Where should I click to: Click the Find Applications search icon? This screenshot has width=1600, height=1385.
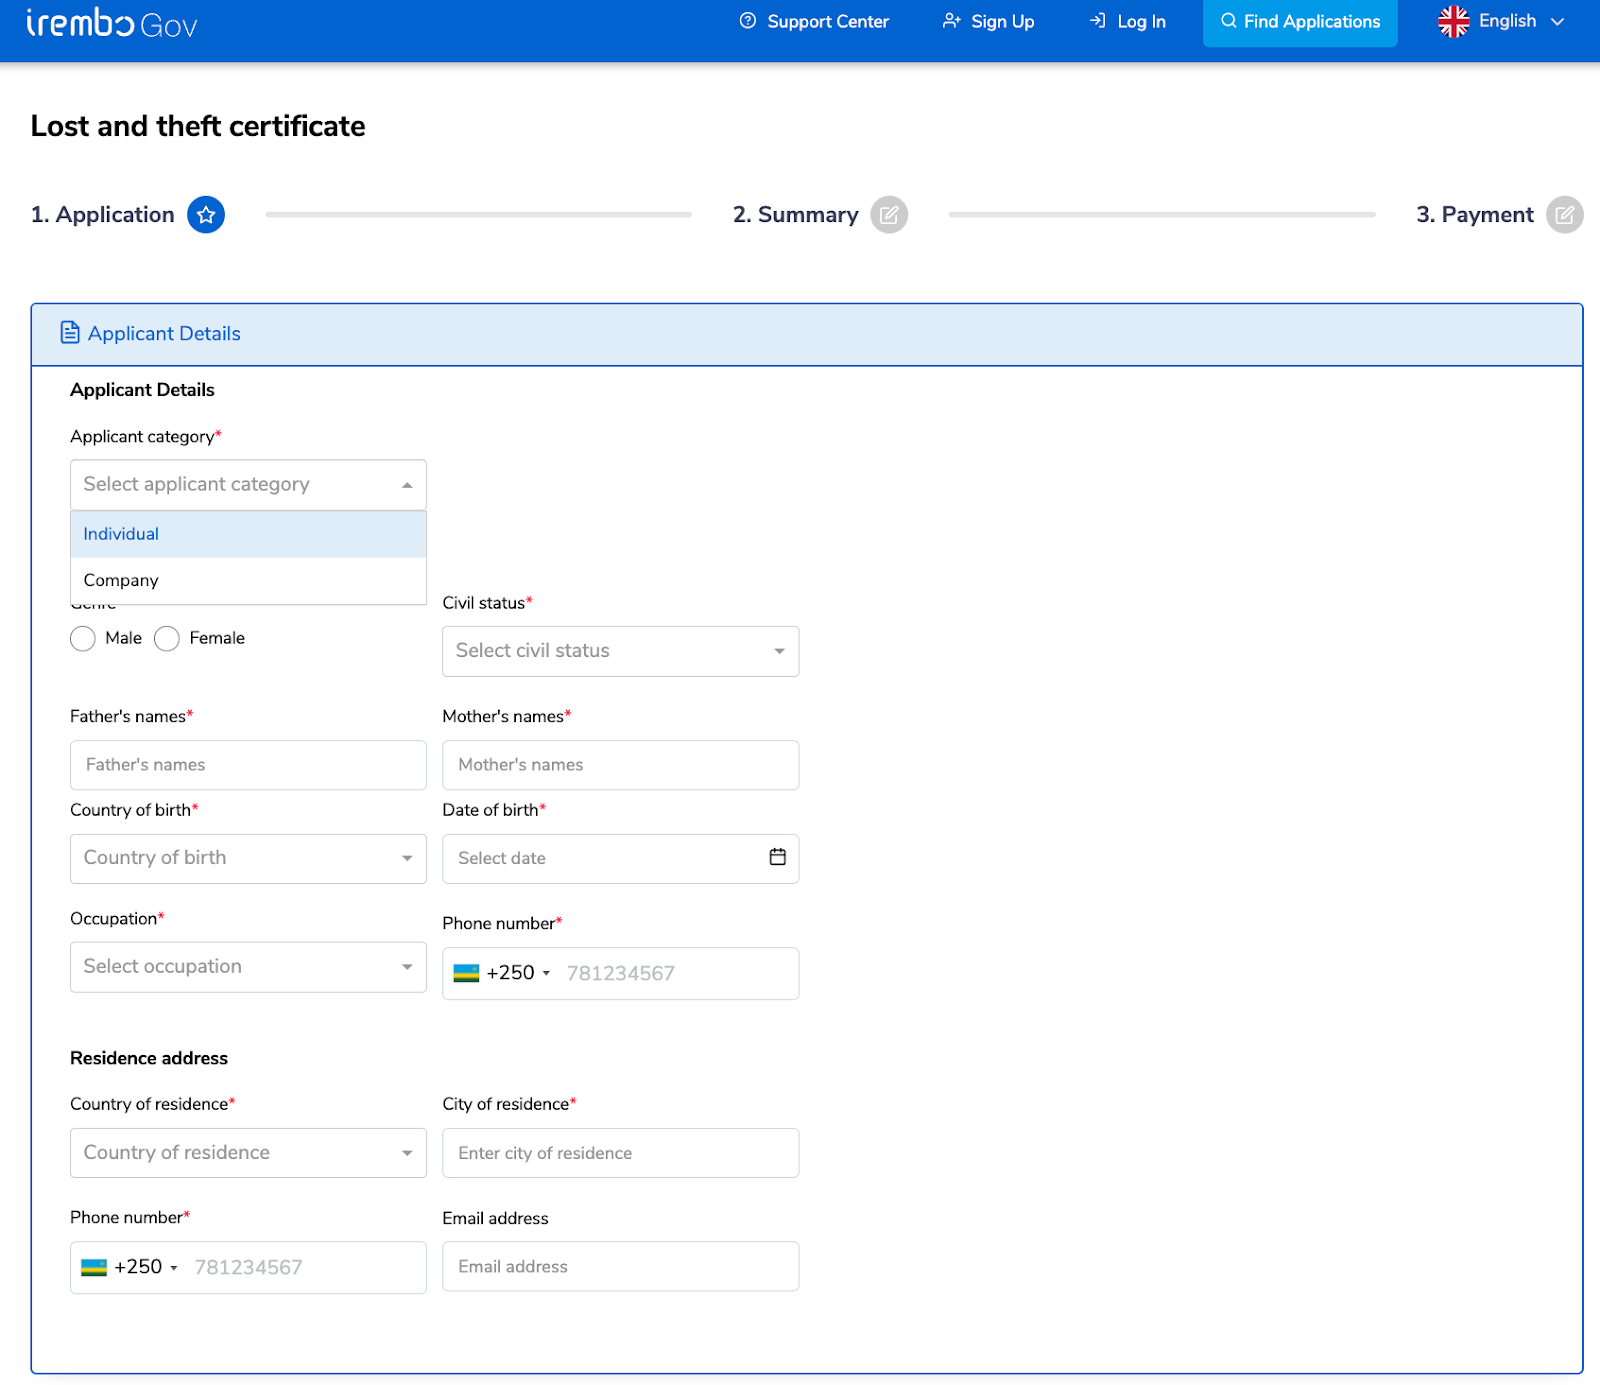coord(1229,21)
